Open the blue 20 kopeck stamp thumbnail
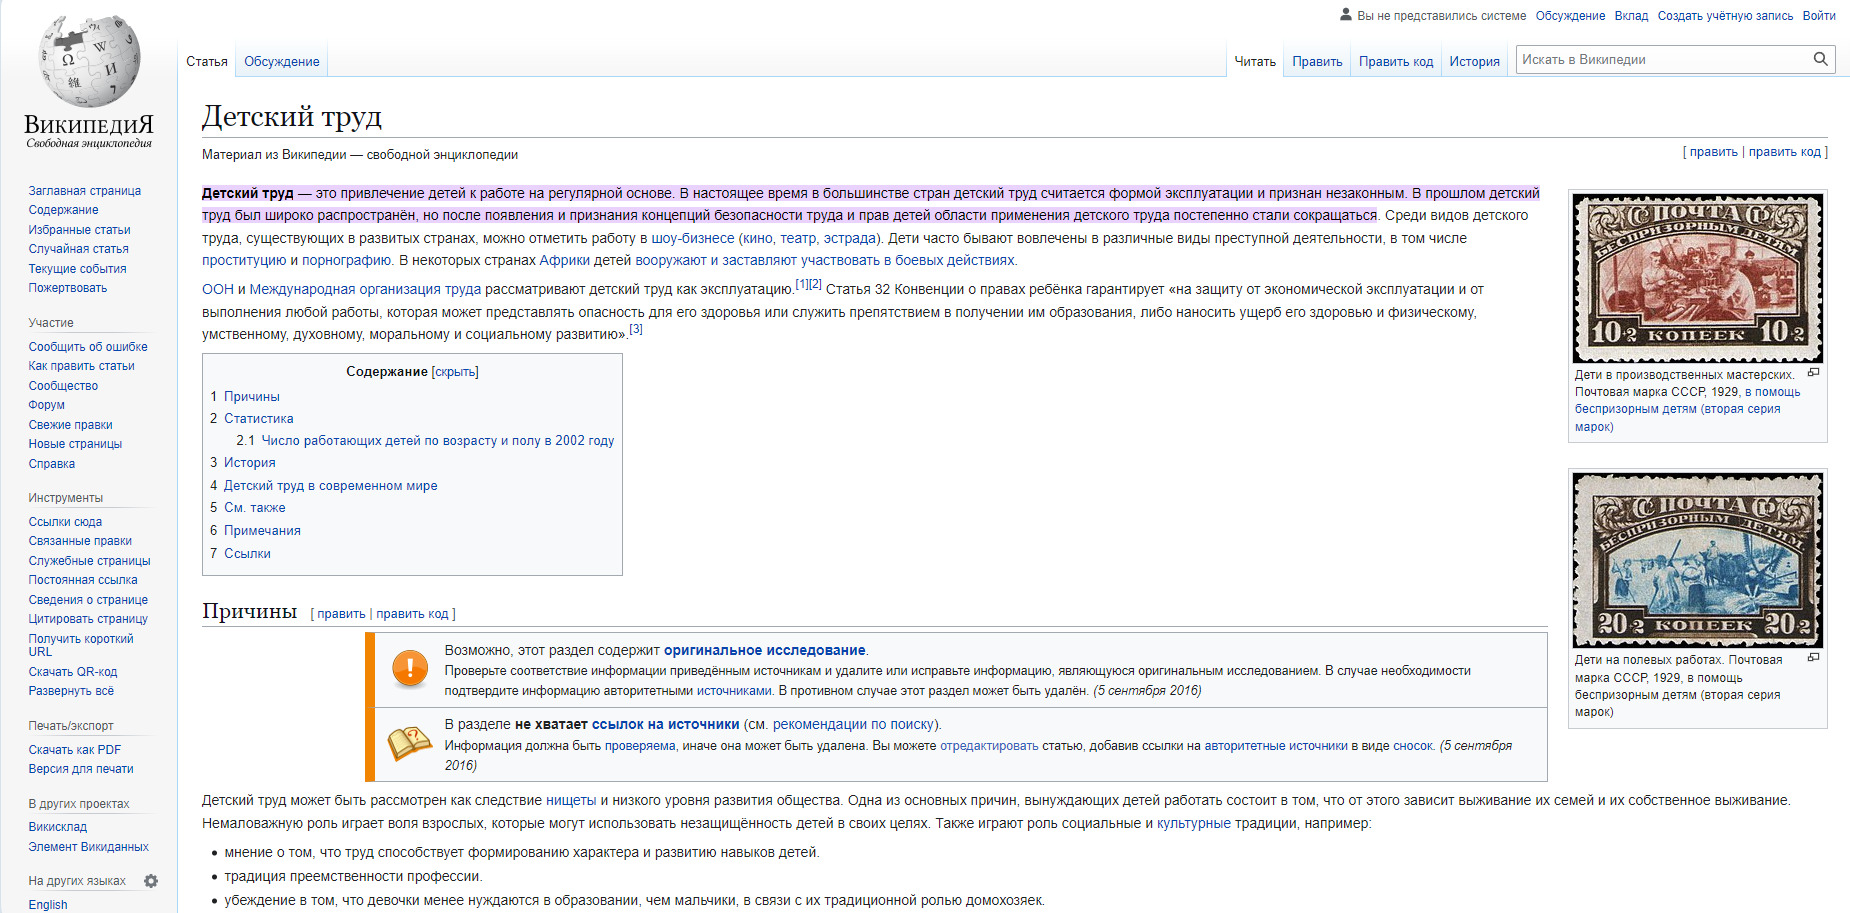Image resolution: width=1850 pixels, height=913 pixels. [x=1697, y=560]
